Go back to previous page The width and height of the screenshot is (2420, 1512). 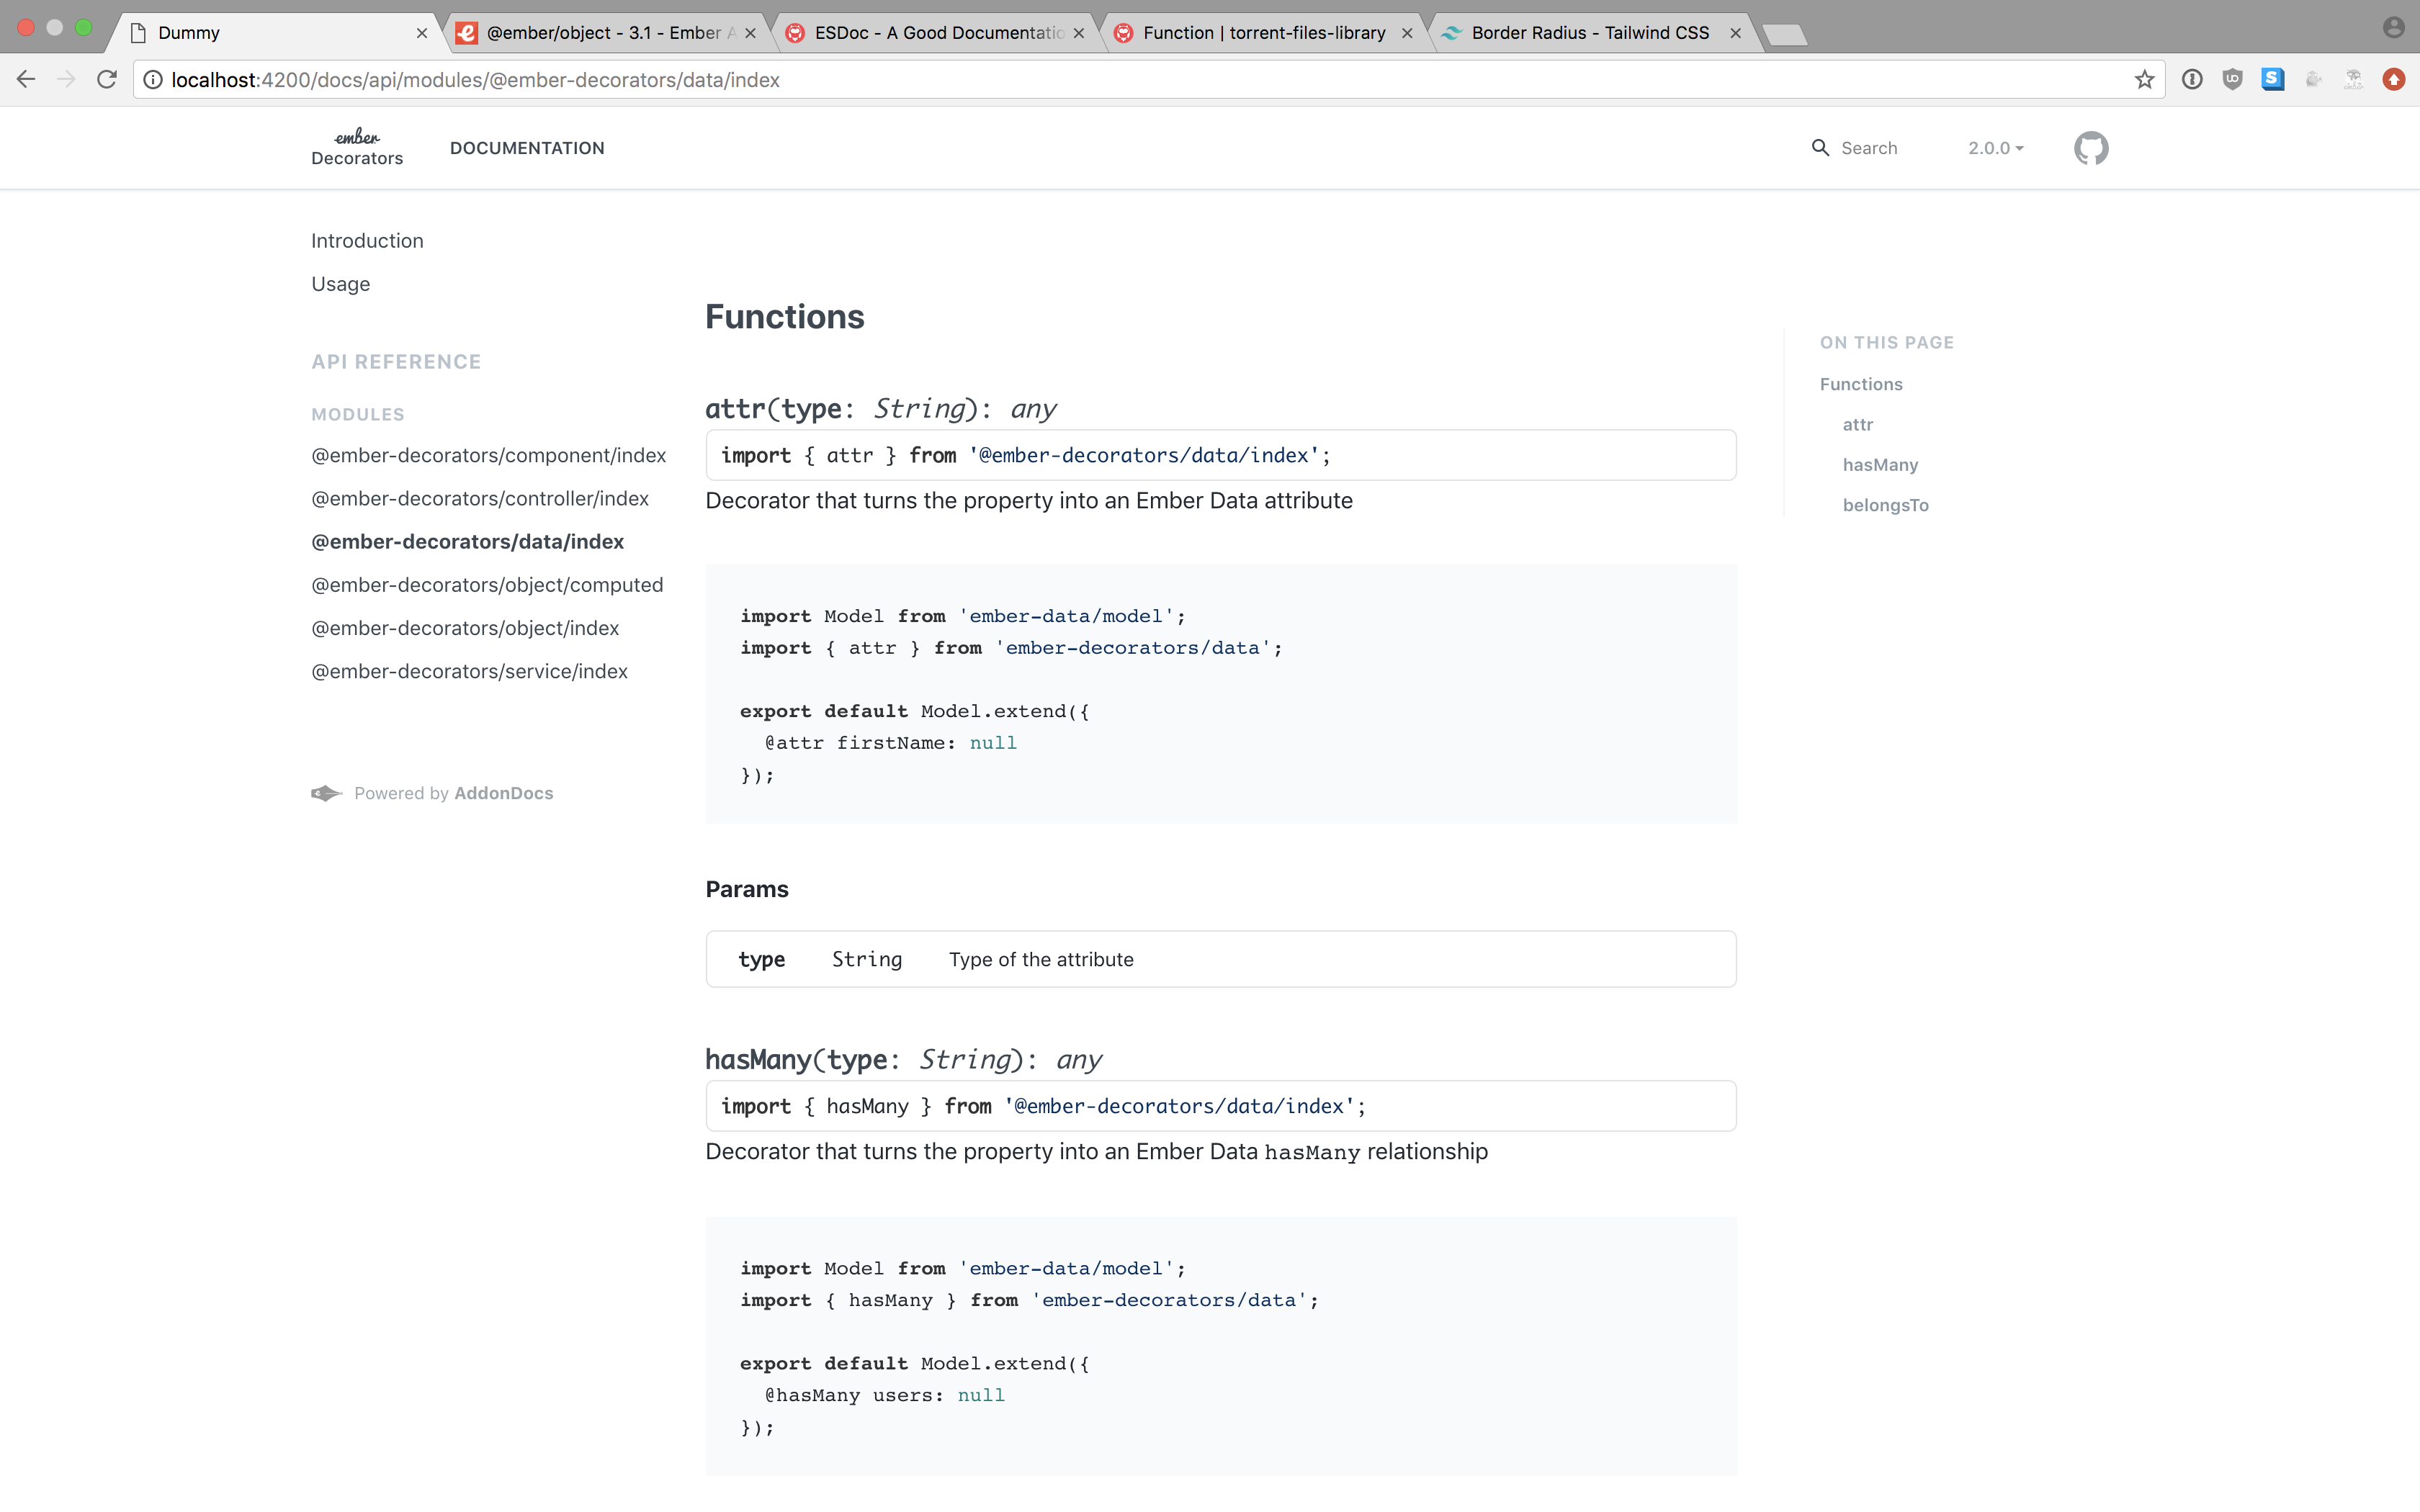[26, 80]
